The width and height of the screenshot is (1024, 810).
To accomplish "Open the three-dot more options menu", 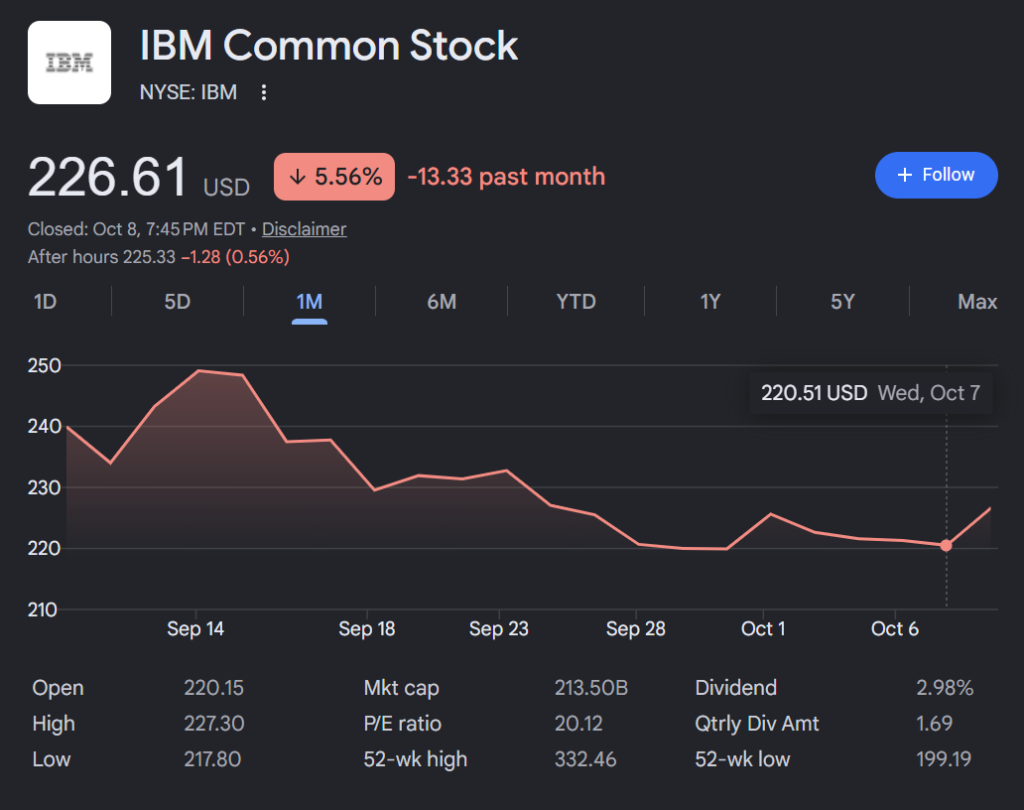I will 264,92.
